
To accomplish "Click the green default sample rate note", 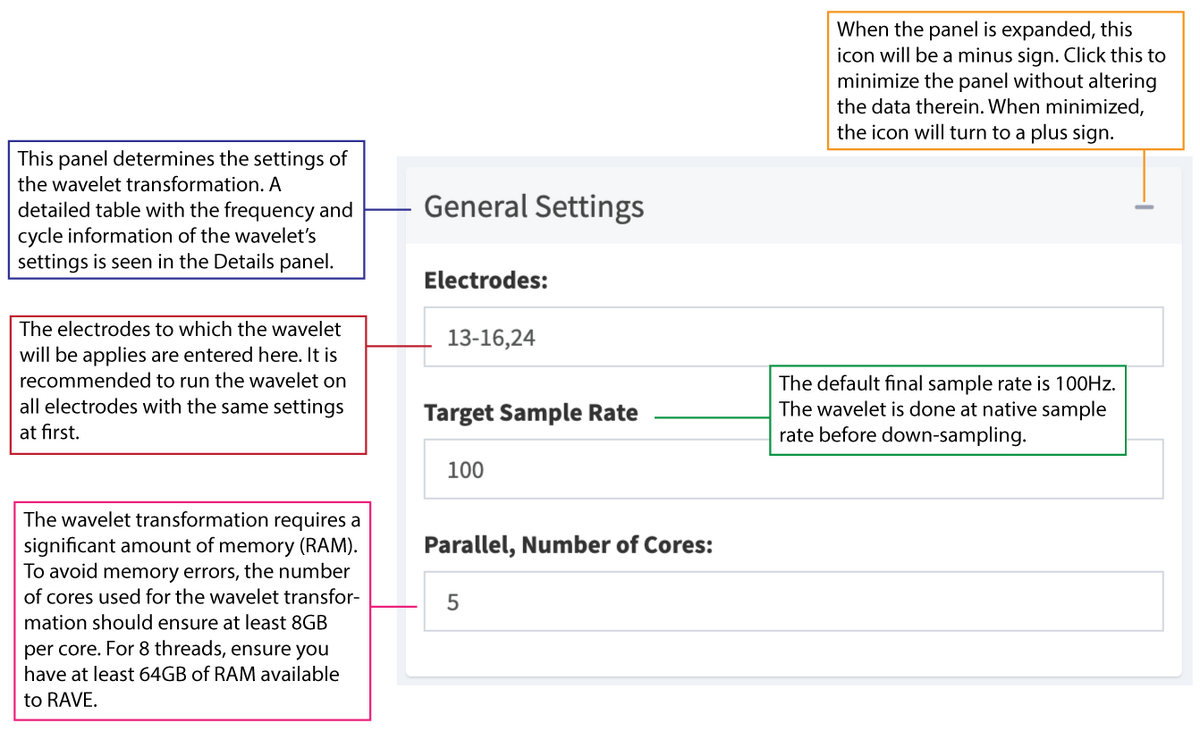I will click(948, 410).
